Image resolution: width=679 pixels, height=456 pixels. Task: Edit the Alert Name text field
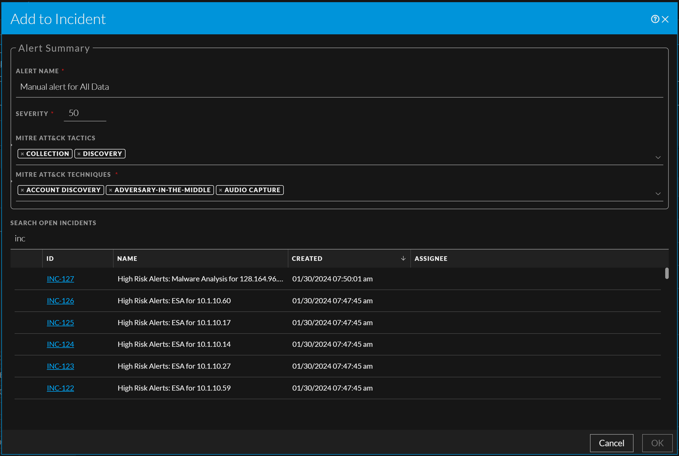[338, 87]
